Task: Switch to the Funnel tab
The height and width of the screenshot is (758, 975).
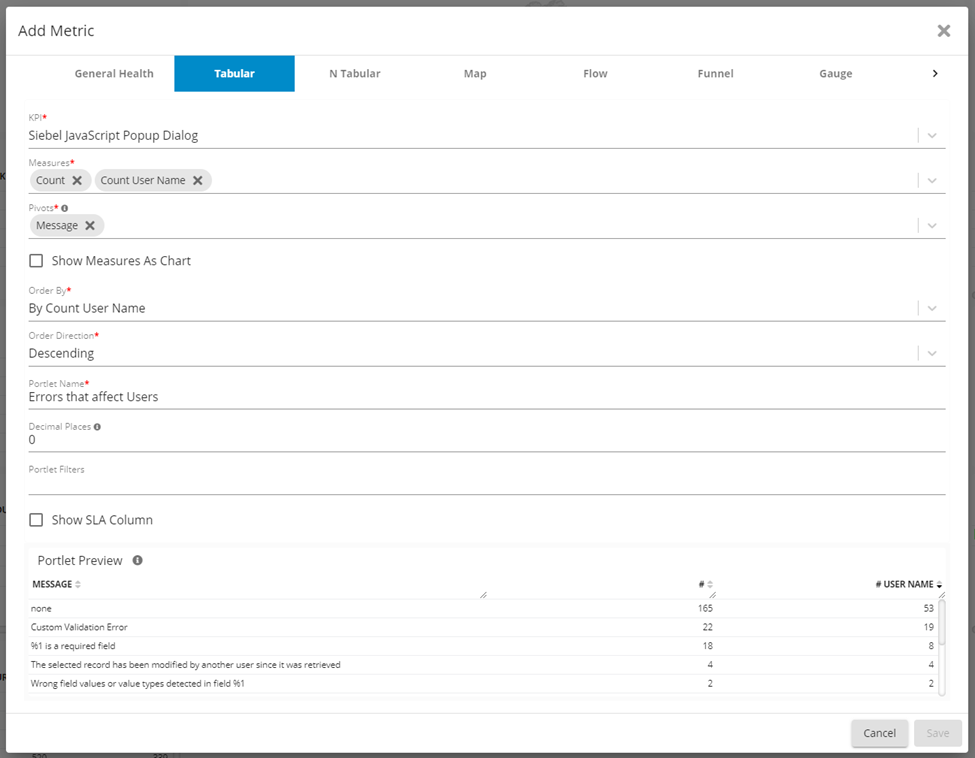Action: coord(715,74)
